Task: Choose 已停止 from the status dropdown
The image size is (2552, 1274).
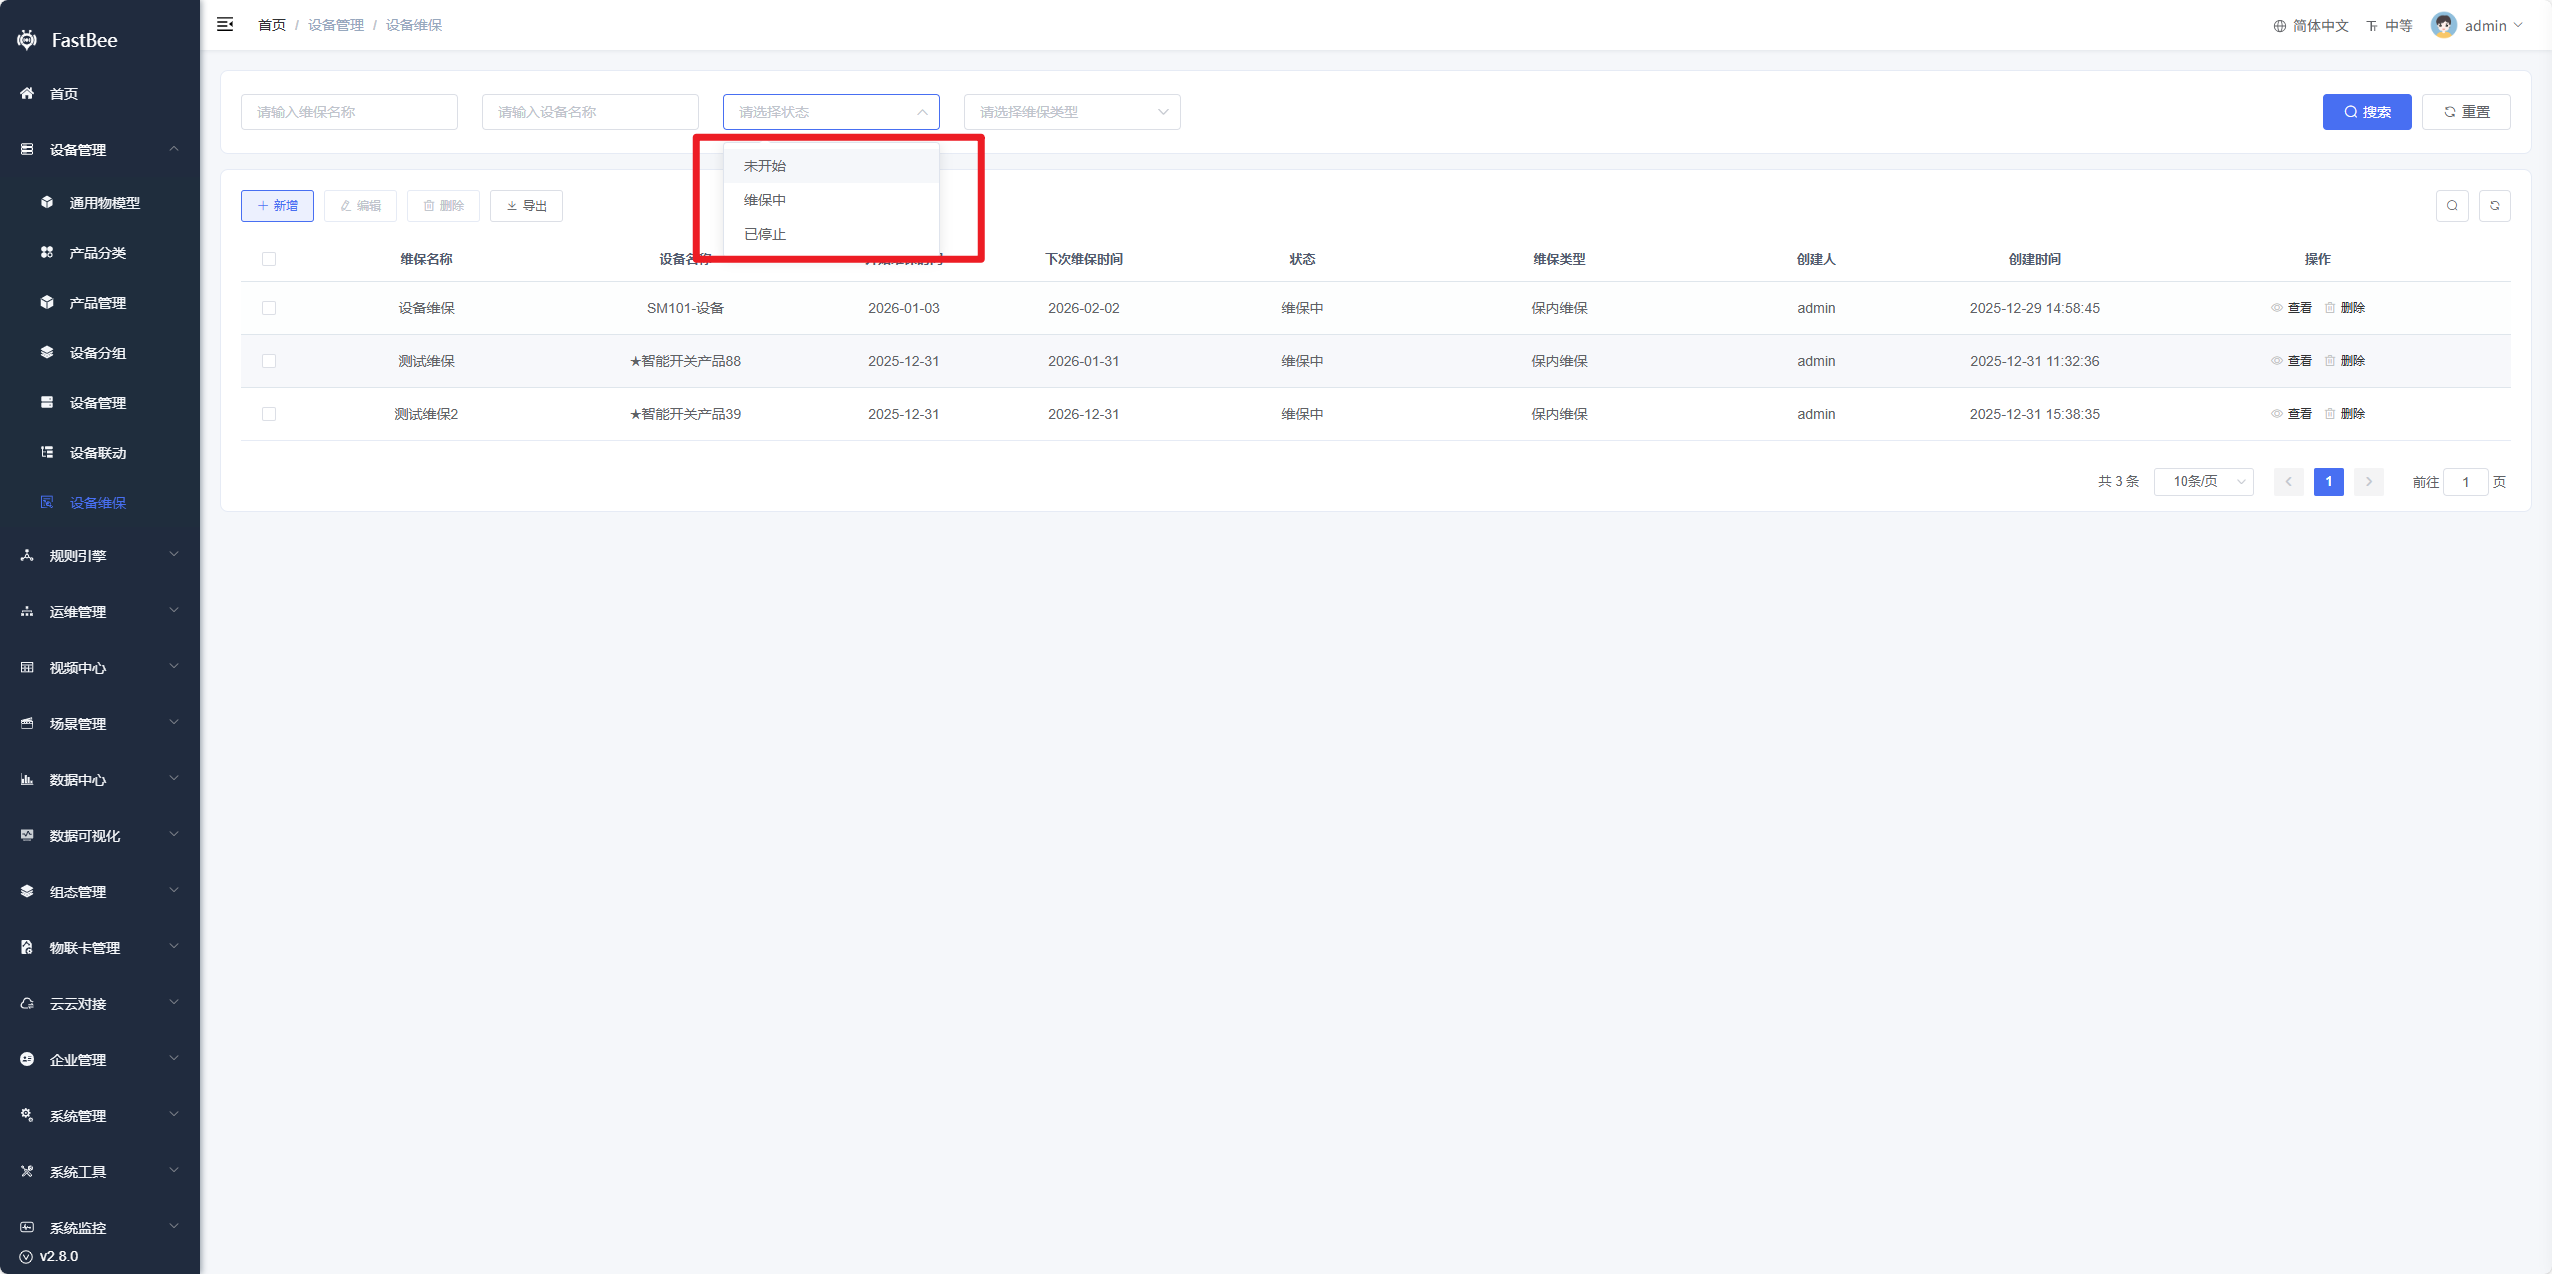Action: pyautogui.click(x=765, y=234)
